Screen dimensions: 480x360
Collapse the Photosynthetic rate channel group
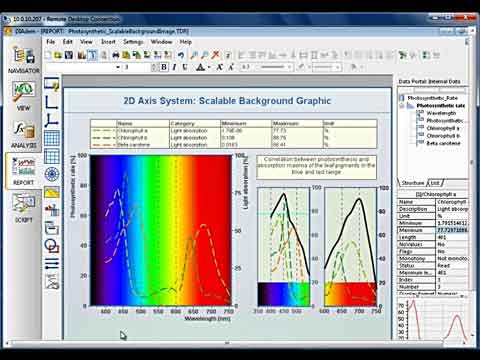pos(402,106)
